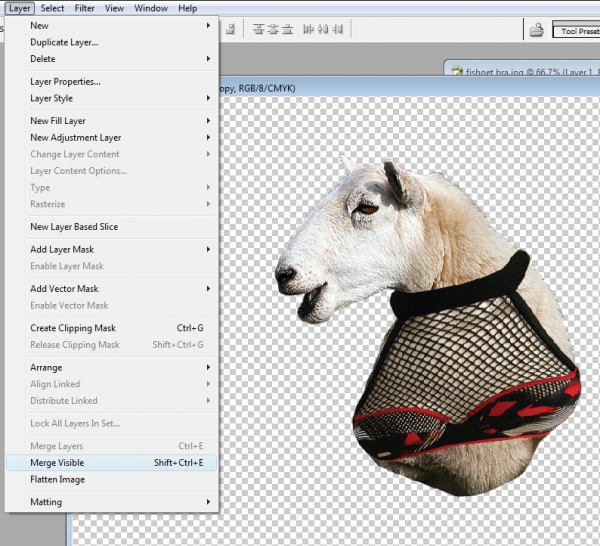Click greyed Merge Layers item

tap(112, 446)
